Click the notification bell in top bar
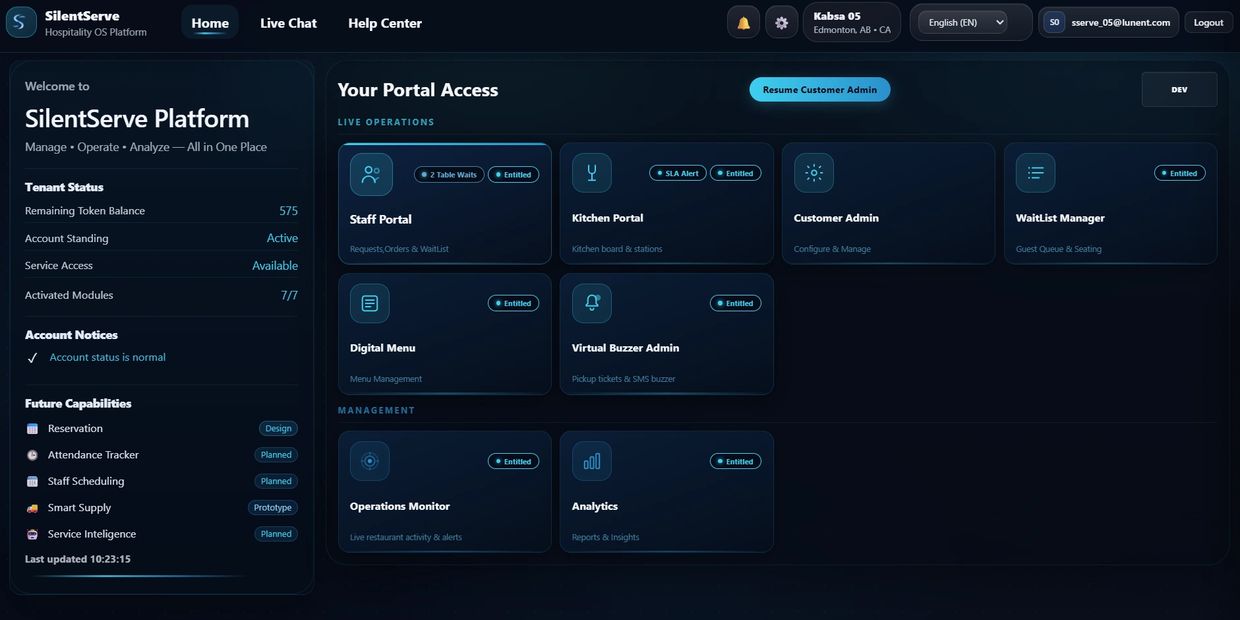Viewport: 1240px width, 620px height. 742,21
